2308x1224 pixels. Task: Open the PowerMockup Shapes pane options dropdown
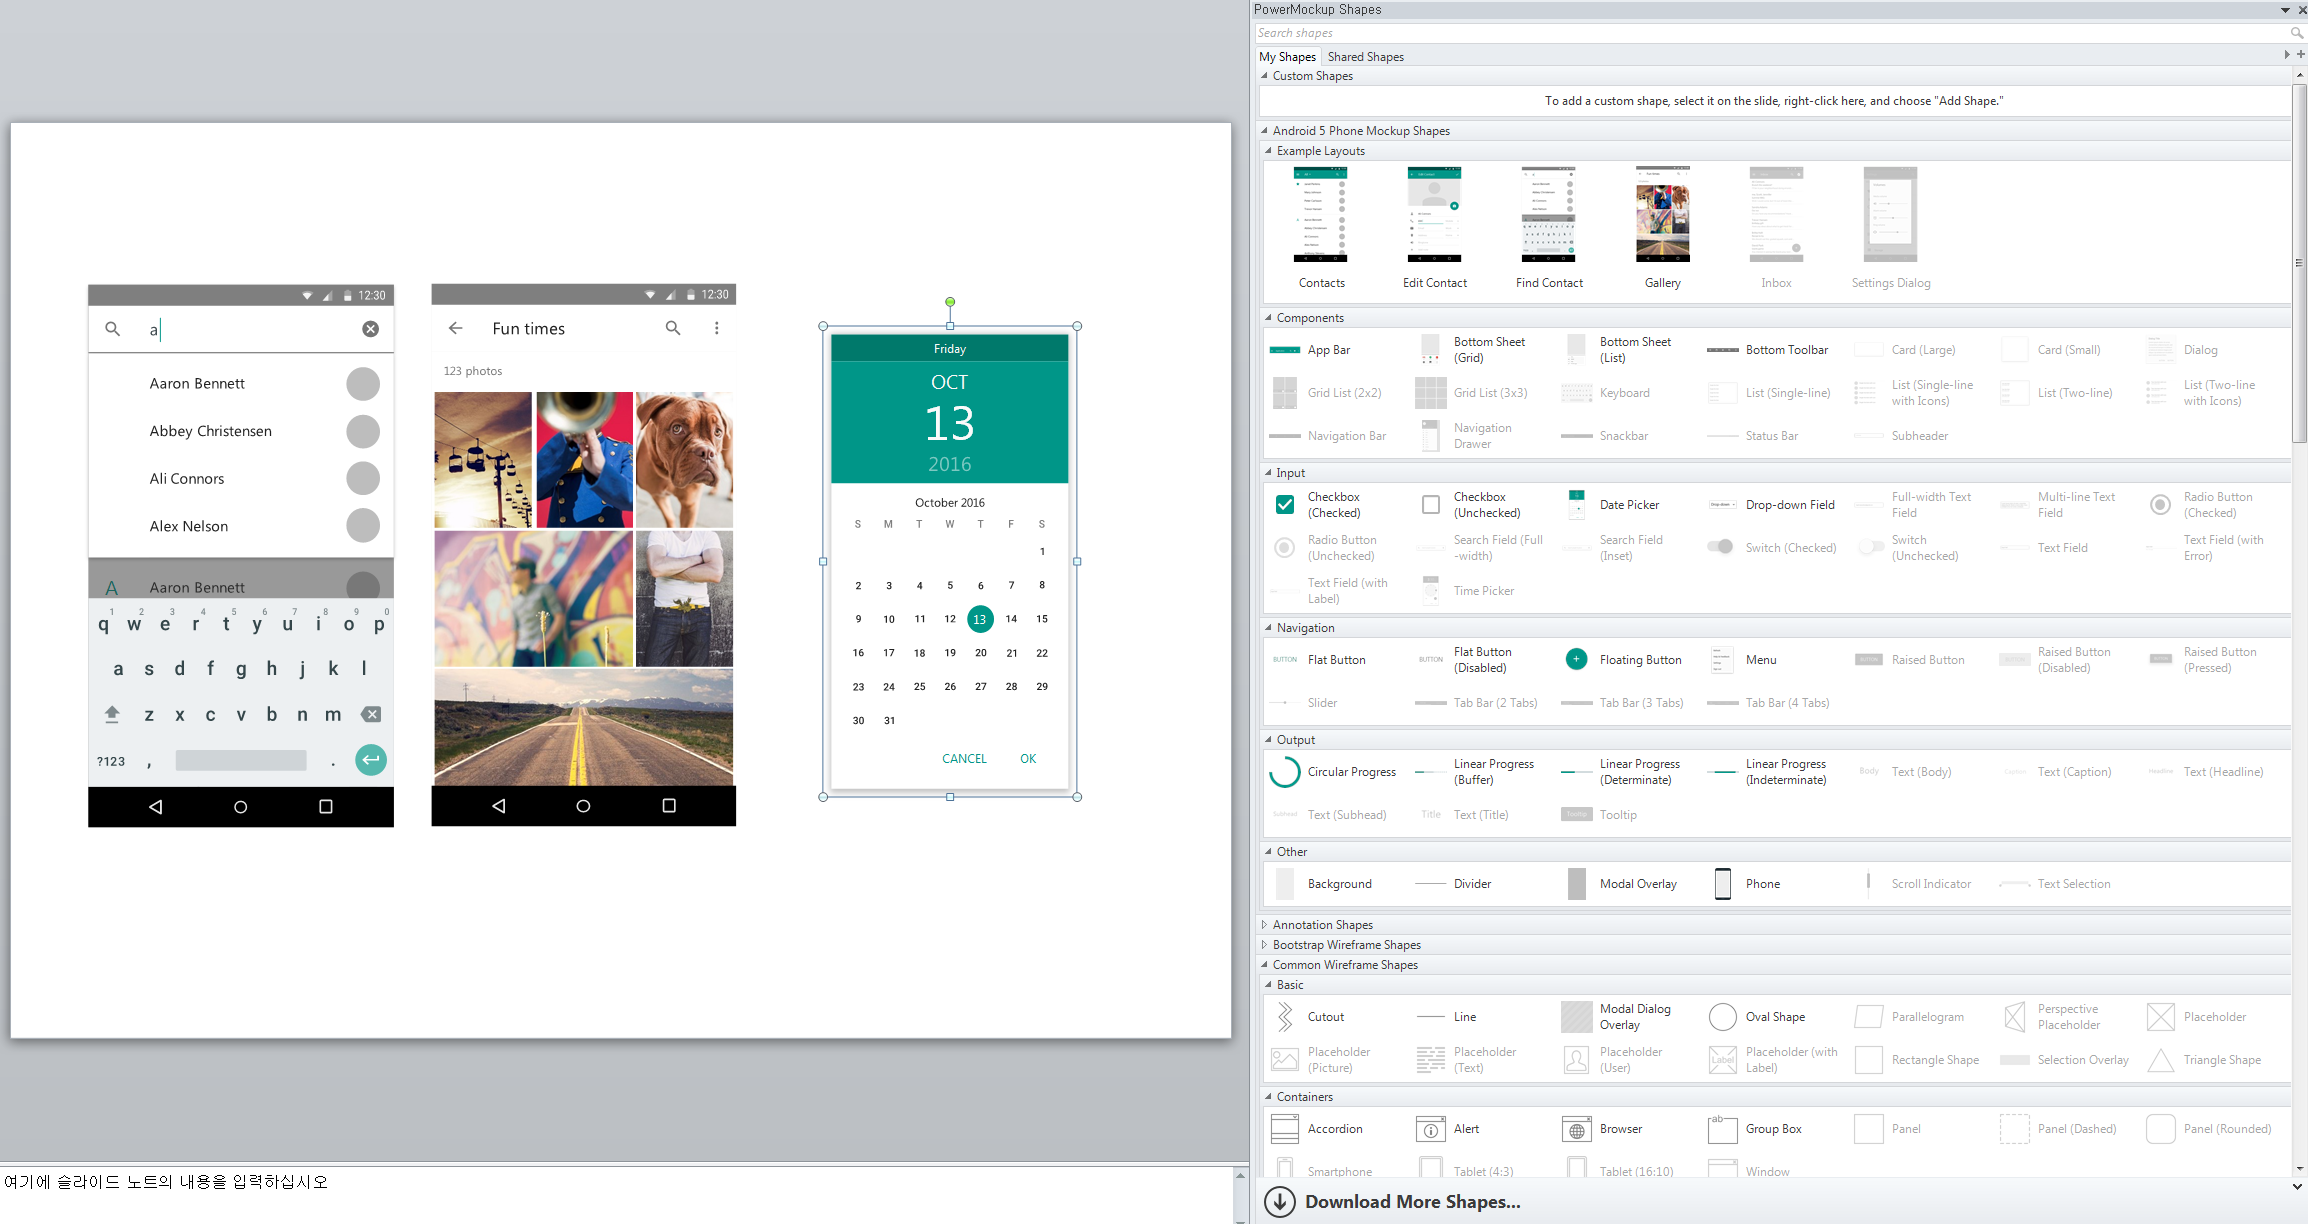[x=2285, y=10]
